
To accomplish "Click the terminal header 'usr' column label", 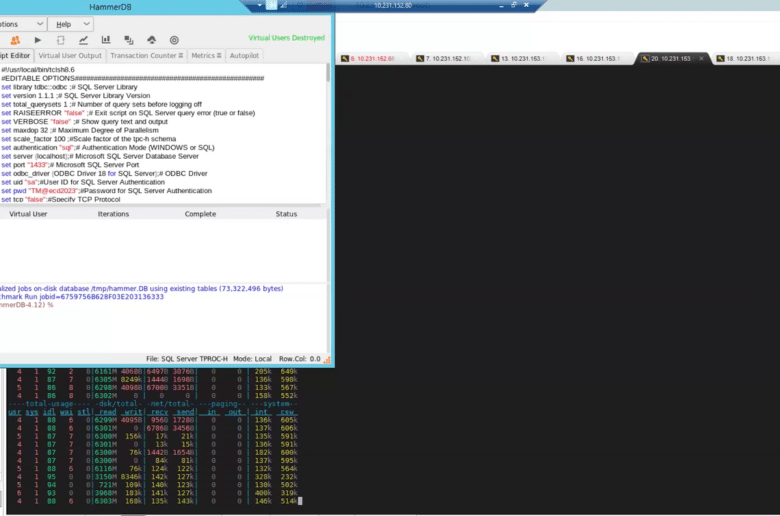I will click(x=14, y=412).
